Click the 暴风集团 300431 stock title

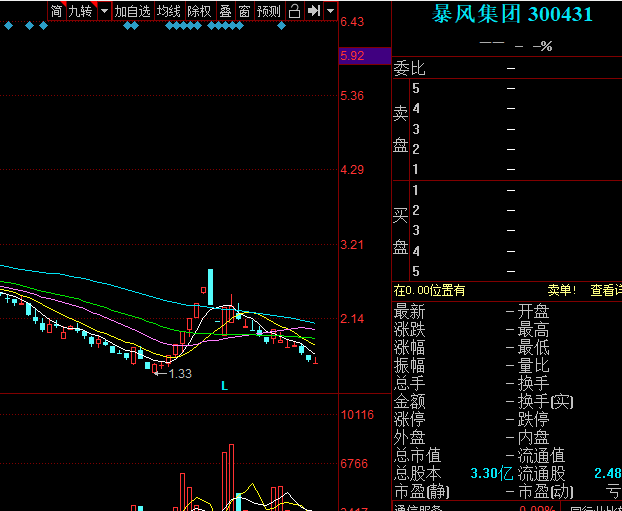(512, 14)
